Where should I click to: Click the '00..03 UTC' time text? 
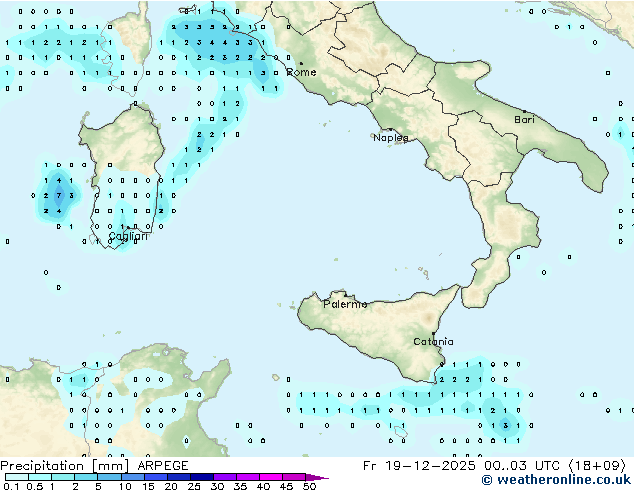click(x=522, y=466)
